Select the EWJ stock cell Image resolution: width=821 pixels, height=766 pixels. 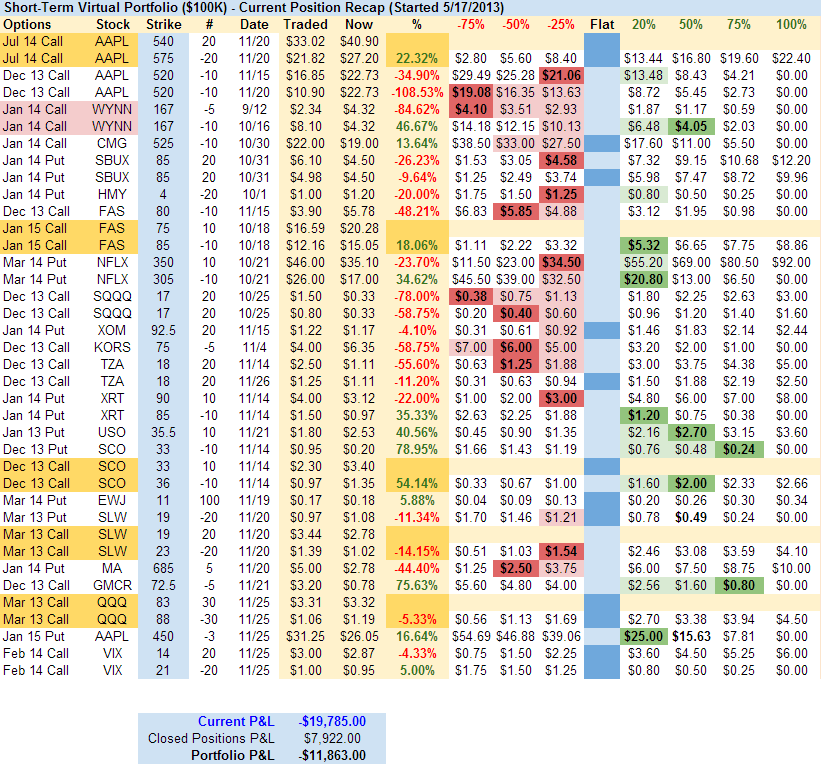pyautogui.click(x=112, y=499)
